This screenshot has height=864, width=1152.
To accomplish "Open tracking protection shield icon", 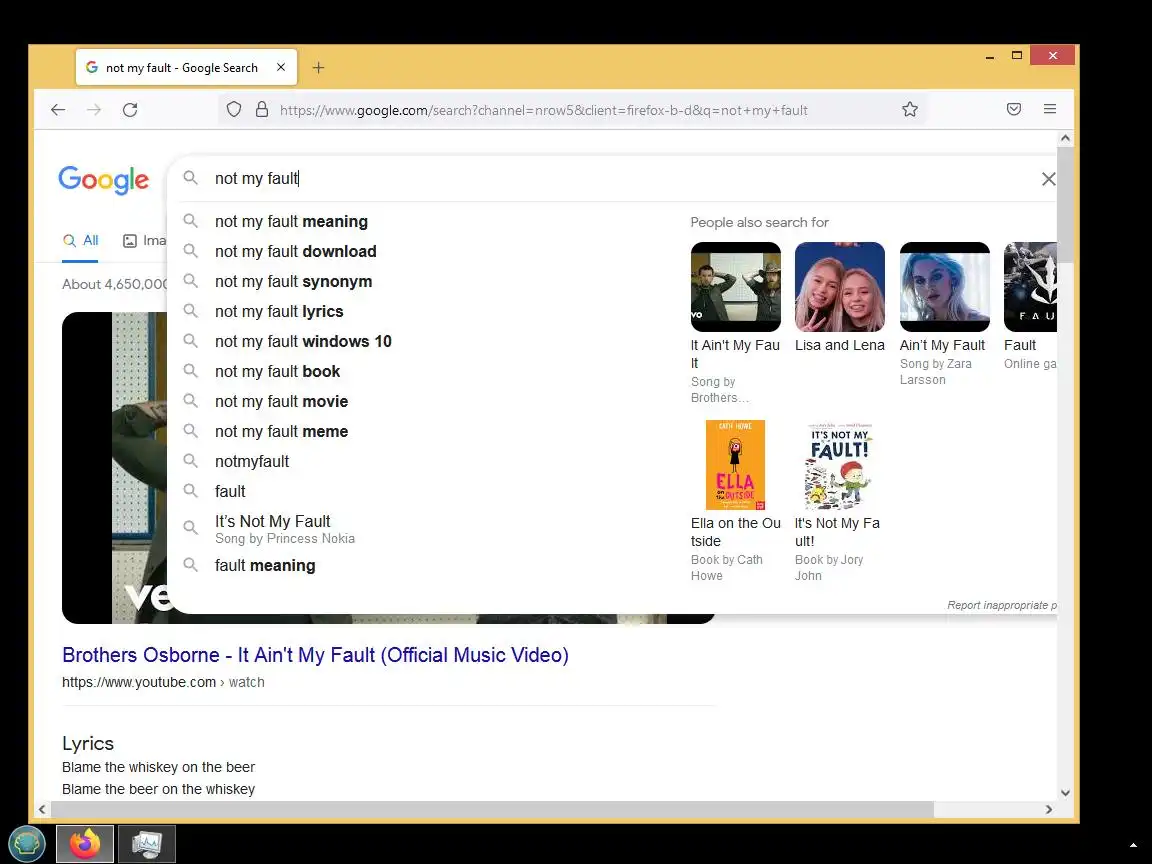I will click(x=234, y=110).
